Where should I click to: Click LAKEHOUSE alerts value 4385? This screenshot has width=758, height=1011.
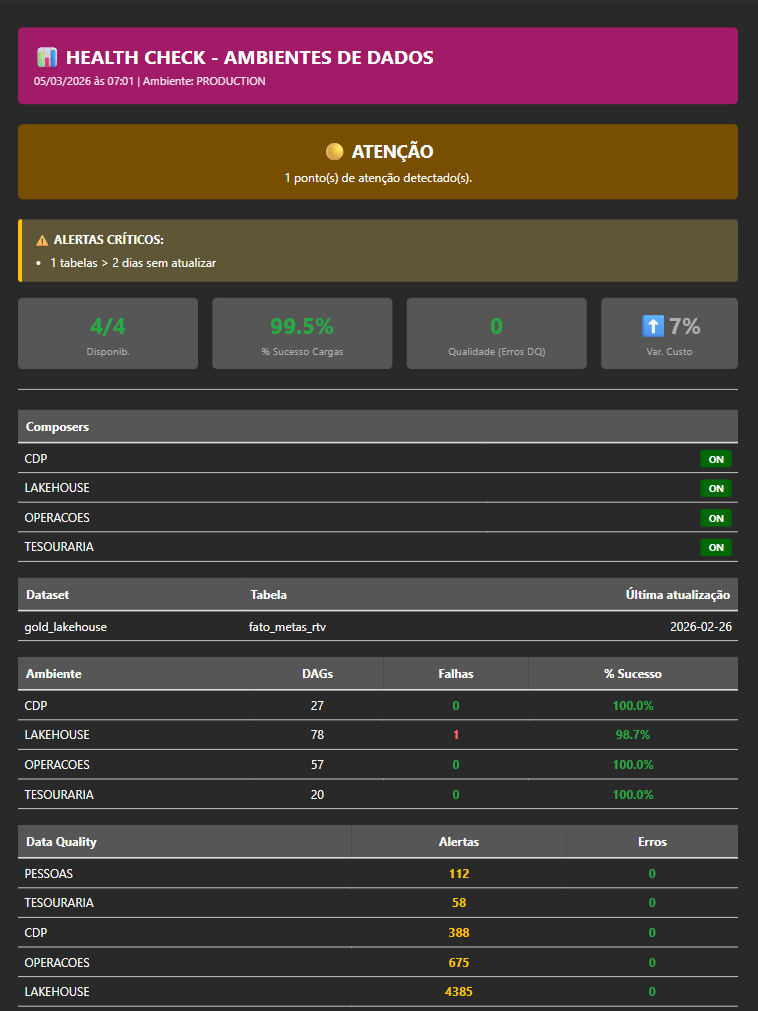point(459,992)
